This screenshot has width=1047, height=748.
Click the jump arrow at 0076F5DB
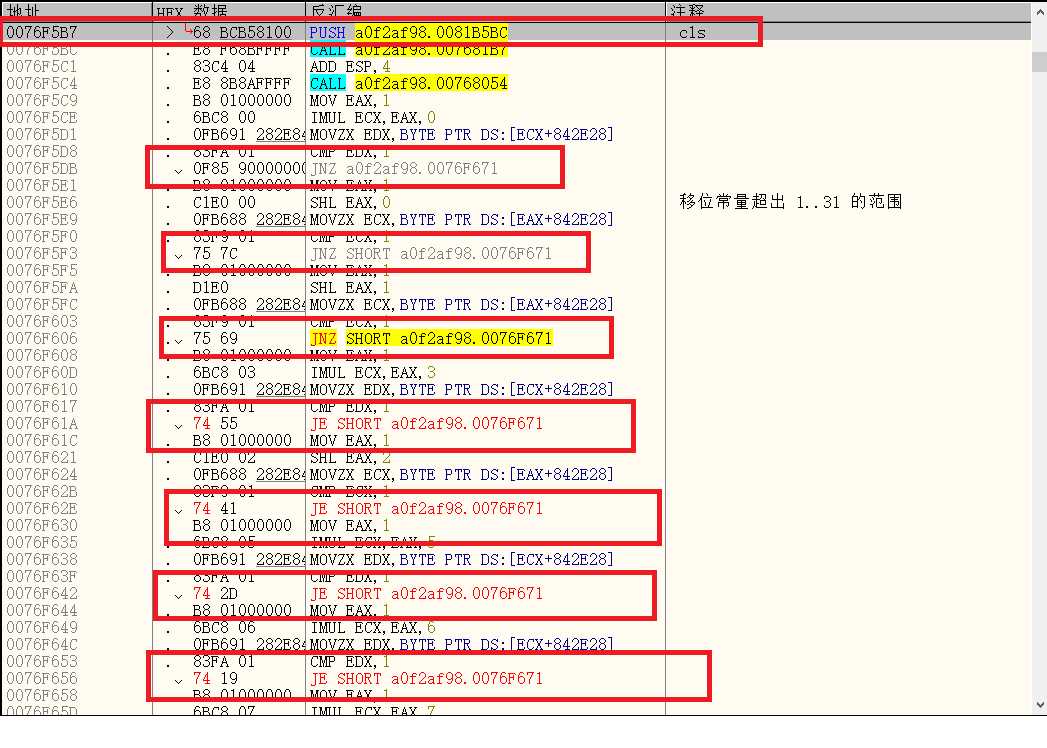pyautogui.click(x=178, y=170)
